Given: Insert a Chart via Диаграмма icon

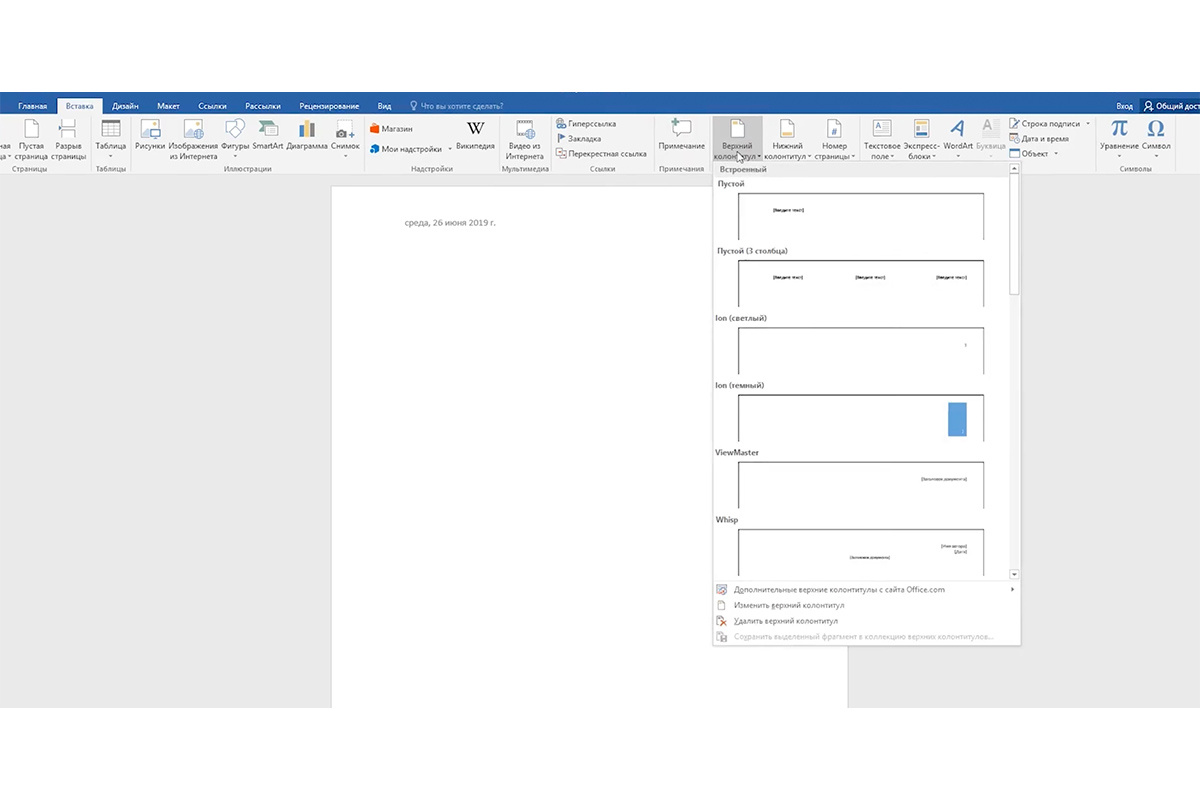Looking at the screenshot, I should pos(306,129).
